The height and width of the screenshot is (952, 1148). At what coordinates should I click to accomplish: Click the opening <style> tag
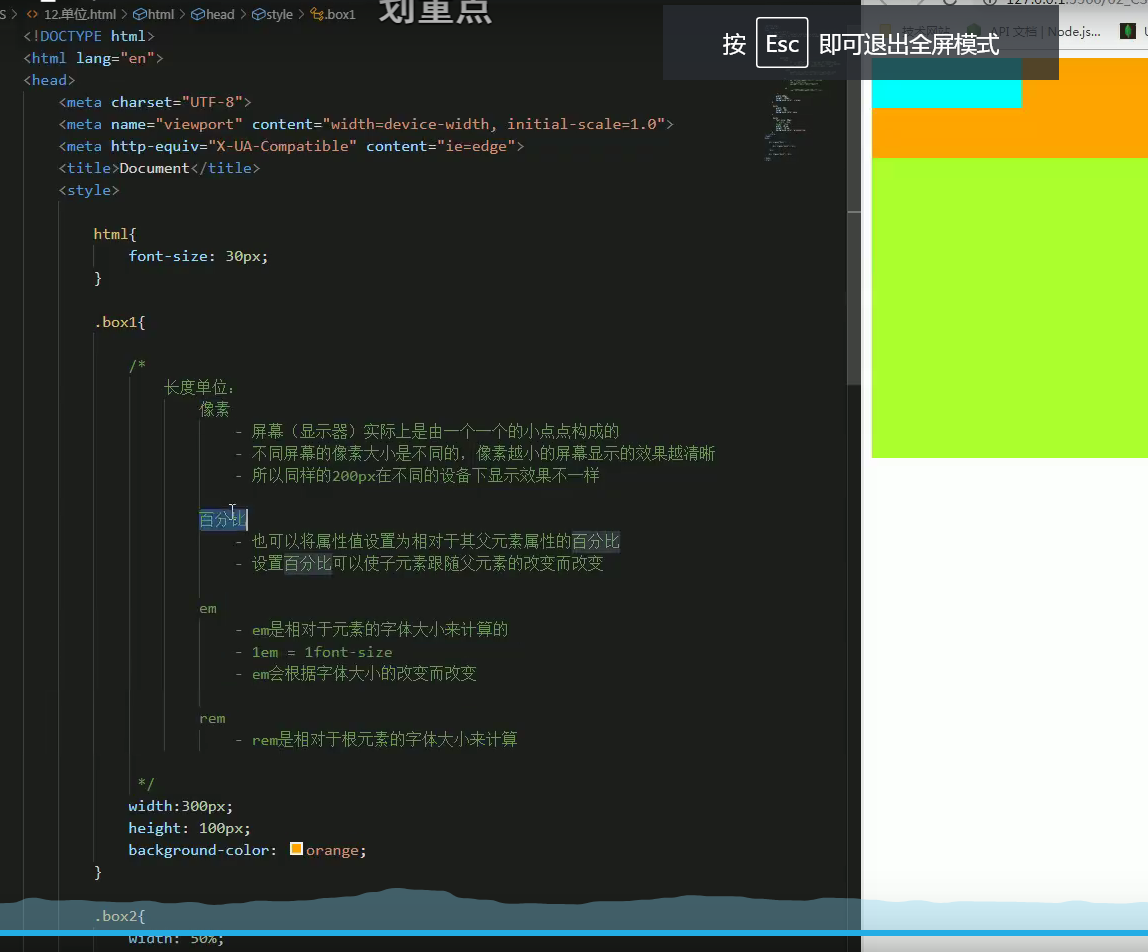click(89, 190)
